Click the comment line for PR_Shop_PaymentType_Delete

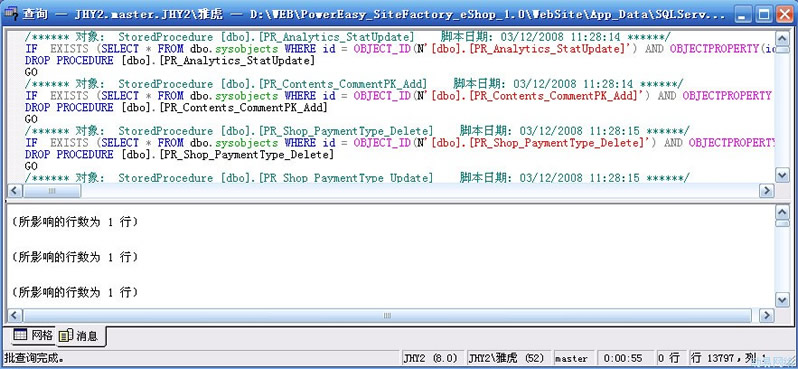pyautogui.click(x=357, y=131)
